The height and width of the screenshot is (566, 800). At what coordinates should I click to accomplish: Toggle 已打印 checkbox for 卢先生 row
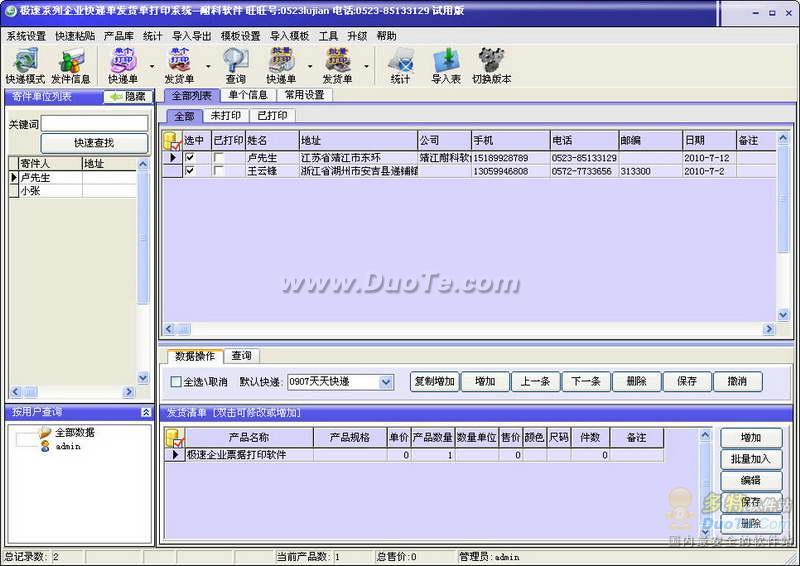coord(219,158)
